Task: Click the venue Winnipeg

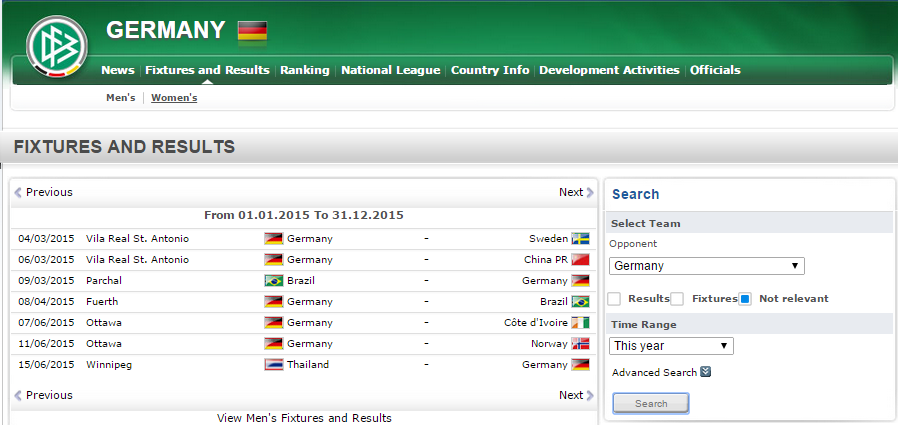Action: click(x=109, y=364)
